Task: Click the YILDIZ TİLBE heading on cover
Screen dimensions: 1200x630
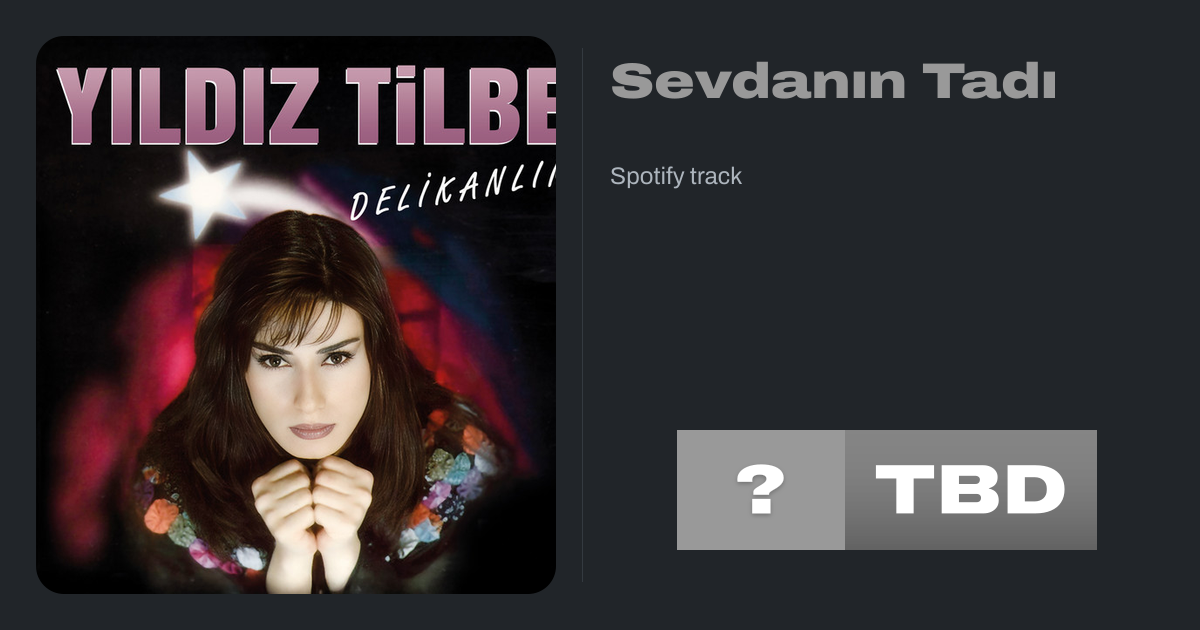Action: (306, 105)
